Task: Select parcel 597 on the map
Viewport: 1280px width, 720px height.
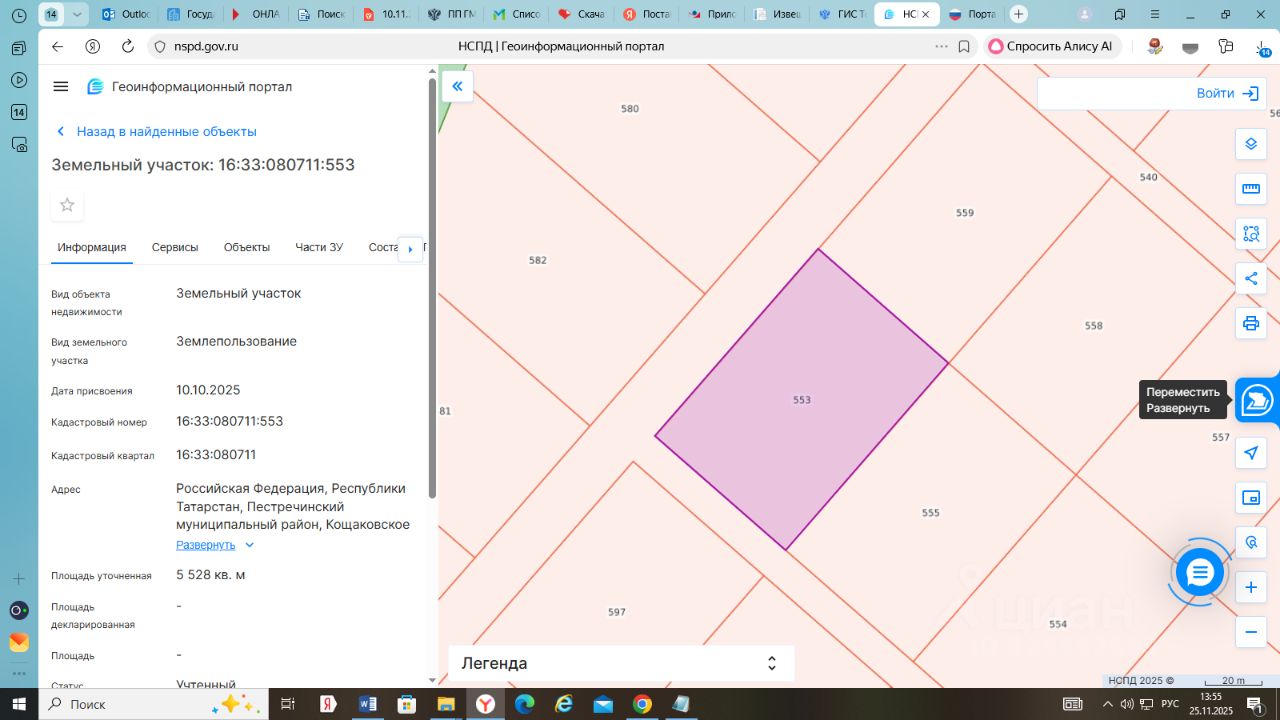Action: (617, 612)
